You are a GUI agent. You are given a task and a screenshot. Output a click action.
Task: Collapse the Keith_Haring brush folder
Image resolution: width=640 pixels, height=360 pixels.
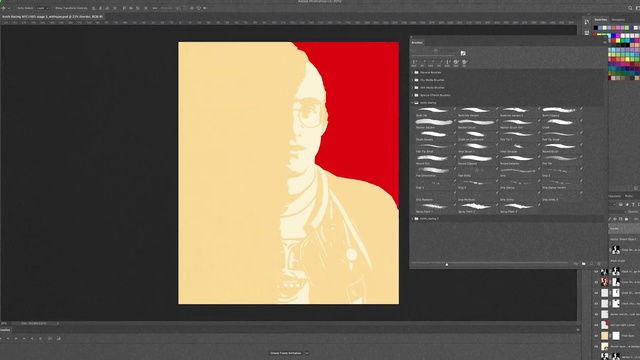pyautogui.click(x=412, y=103)
